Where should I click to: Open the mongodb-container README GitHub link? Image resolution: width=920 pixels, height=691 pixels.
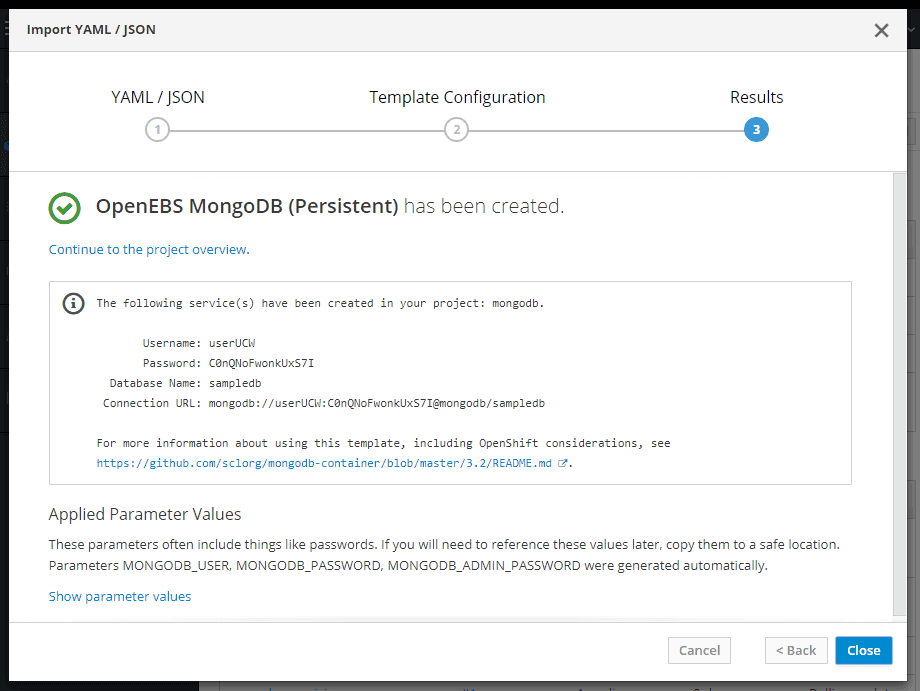pos(324,463)
